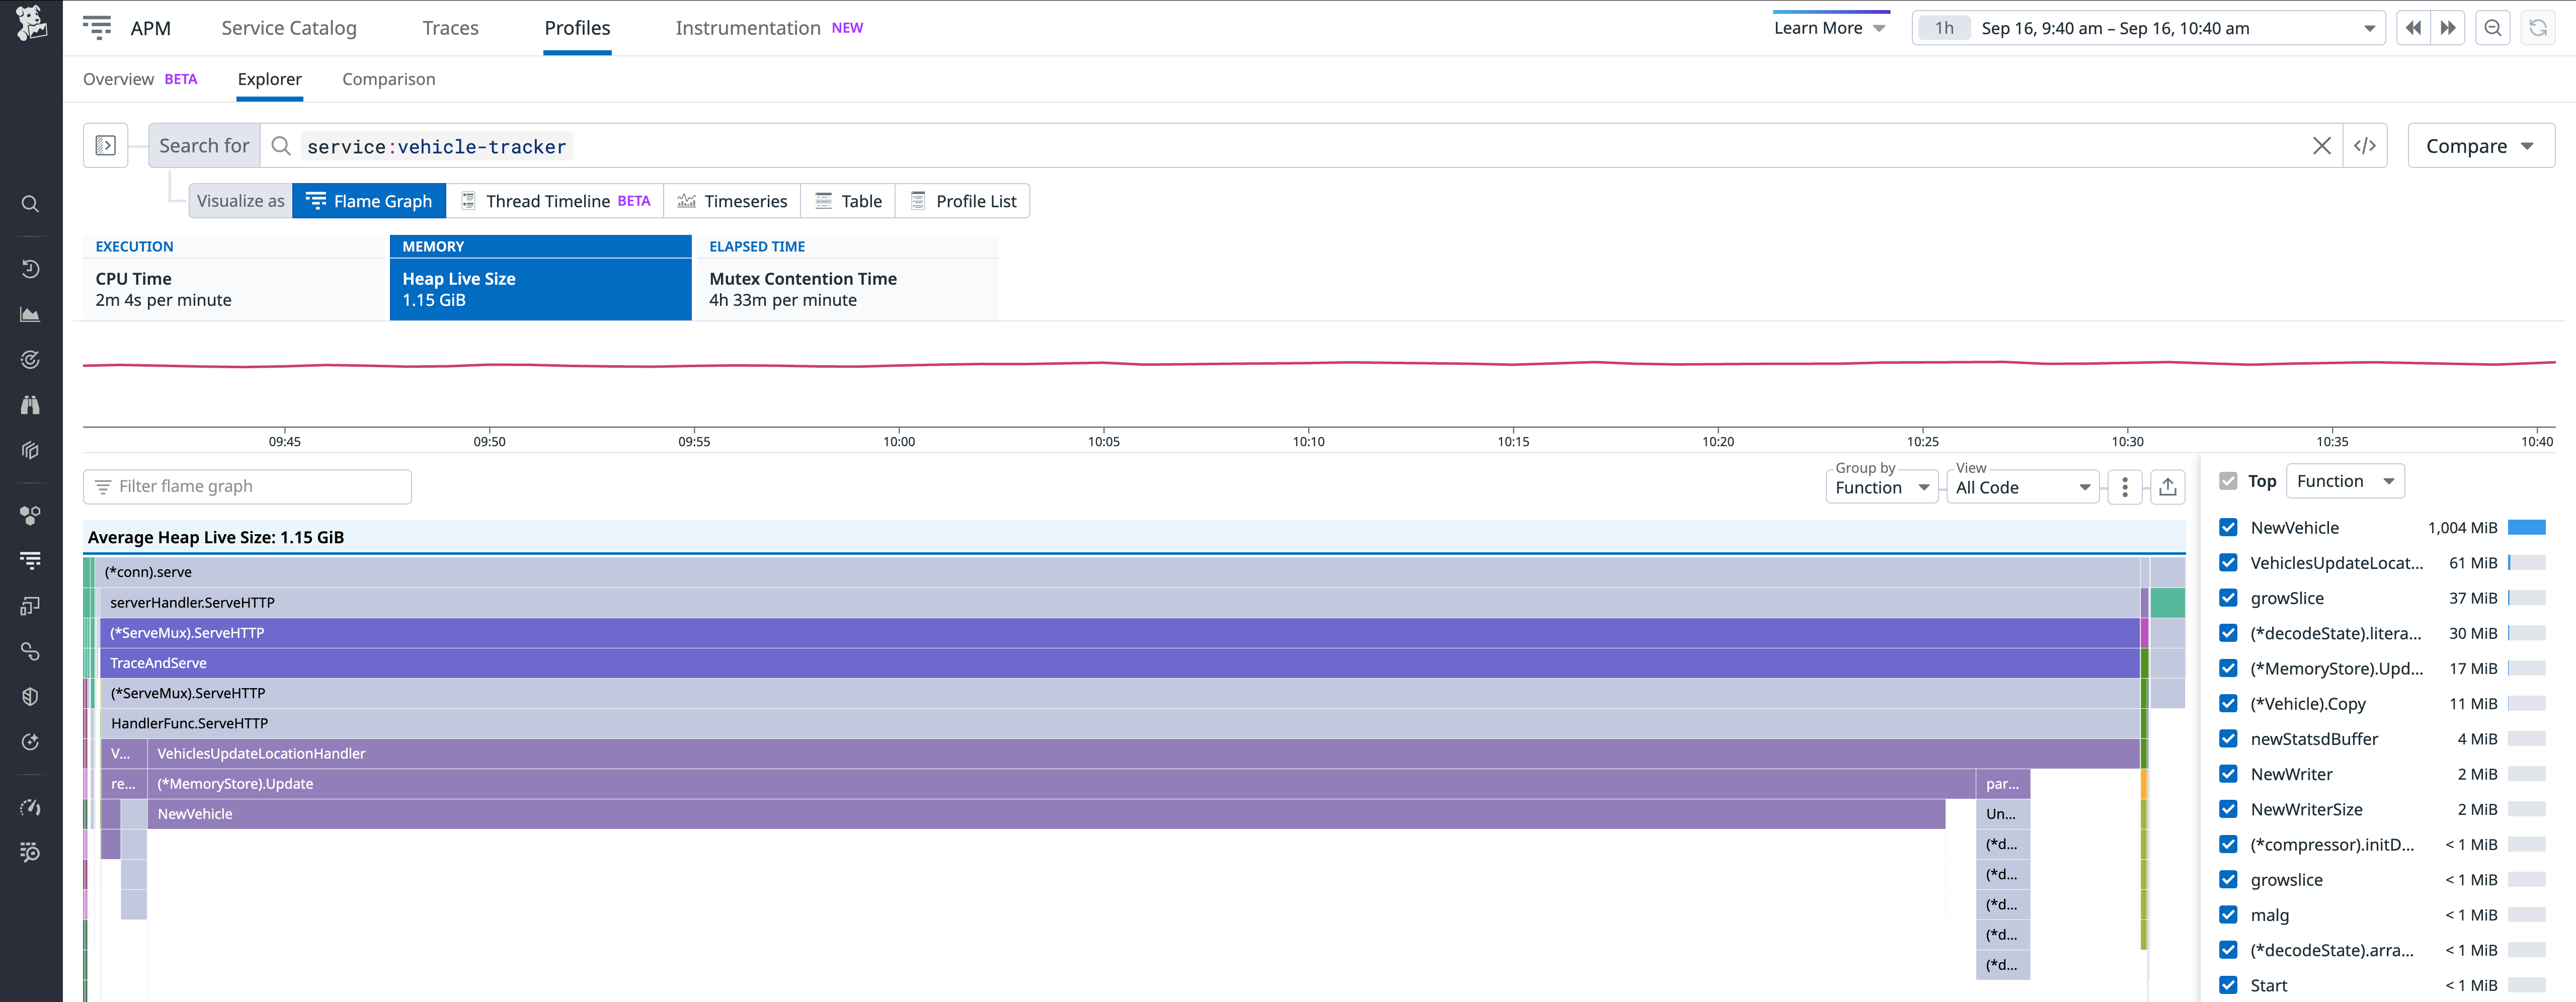
Task: Open the Group by Function dropdown
Action: point(1881,487)
